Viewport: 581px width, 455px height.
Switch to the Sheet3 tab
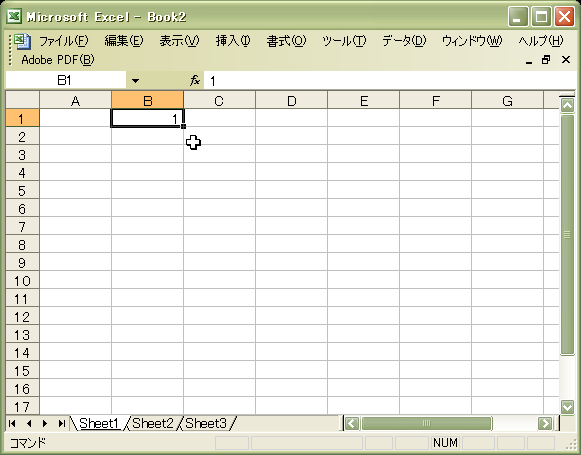206,423
